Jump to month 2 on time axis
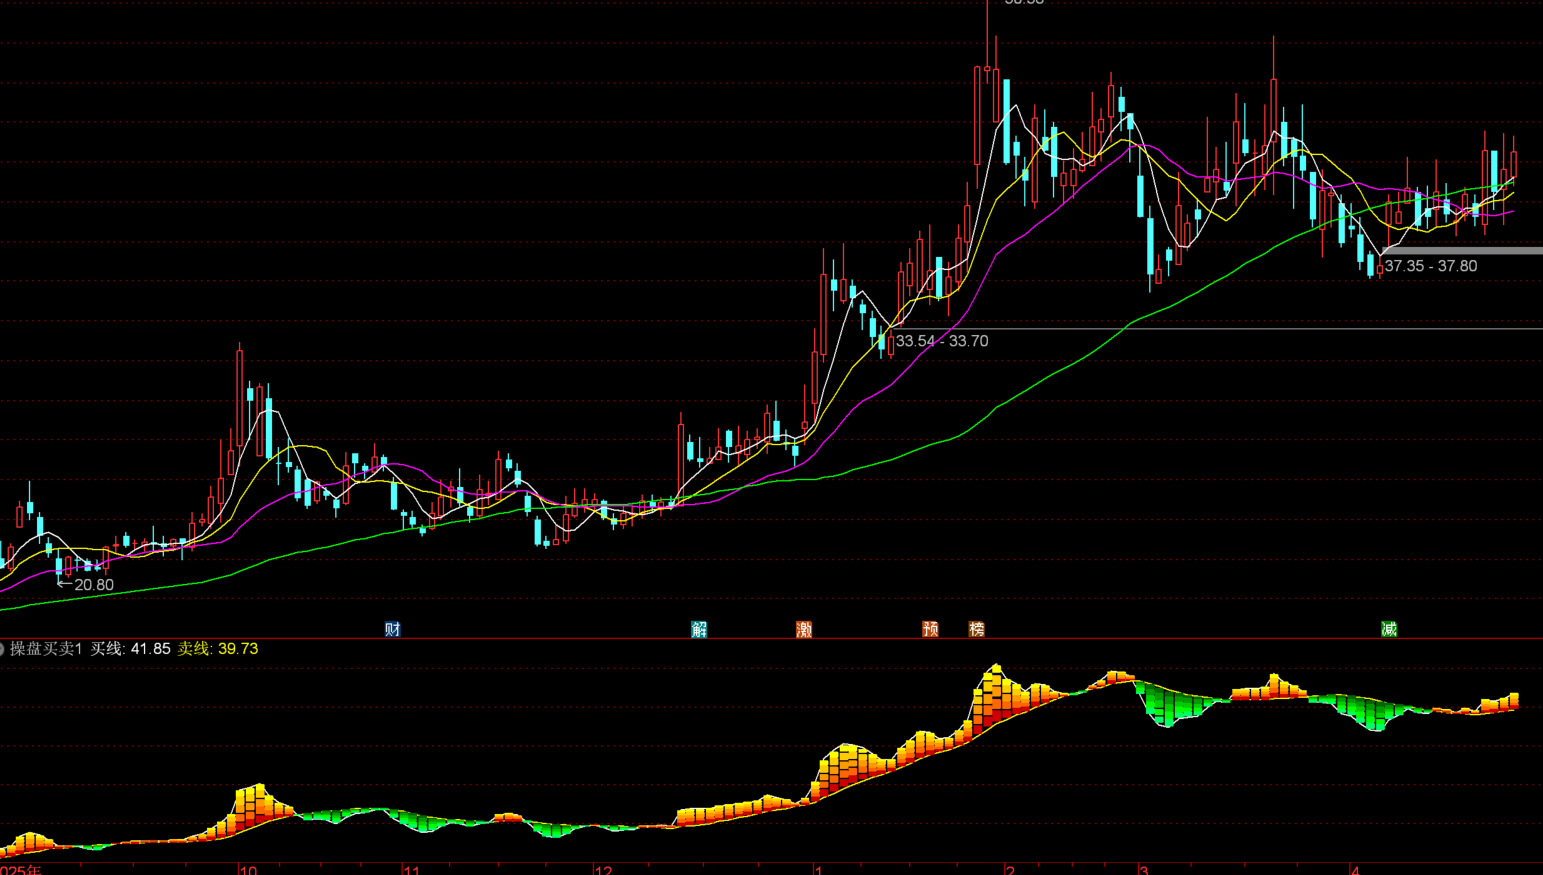This screenshot has height=875, width=1543. click(1010, 870)
